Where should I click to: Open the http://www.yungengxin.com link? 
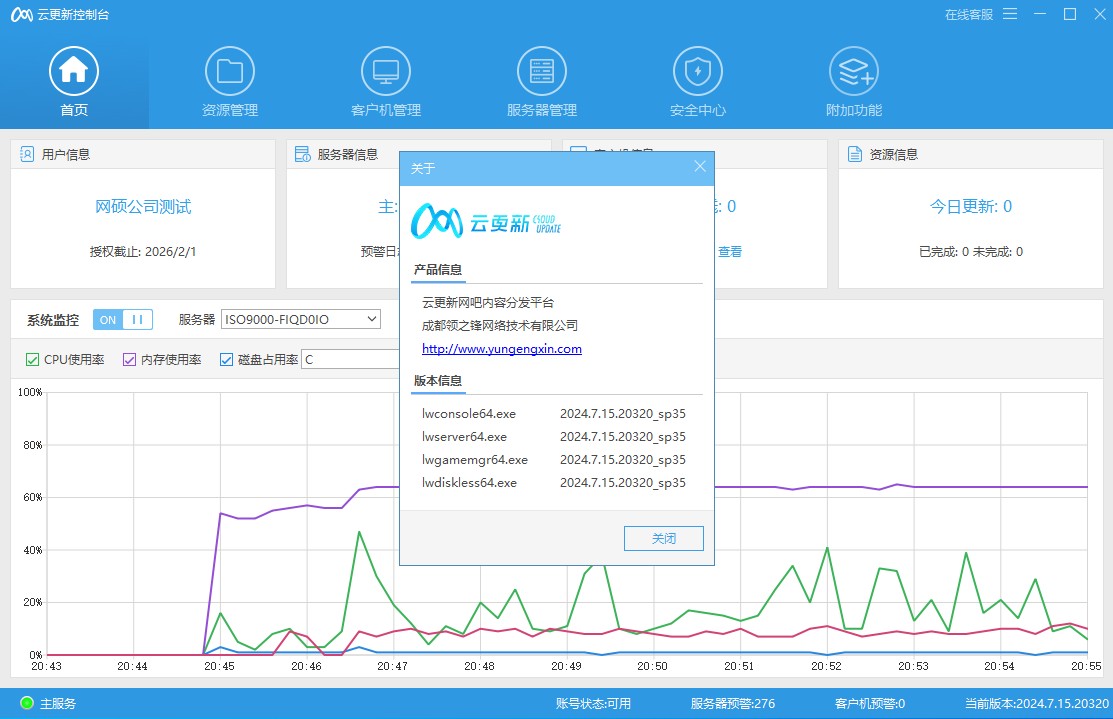point(502,348)
